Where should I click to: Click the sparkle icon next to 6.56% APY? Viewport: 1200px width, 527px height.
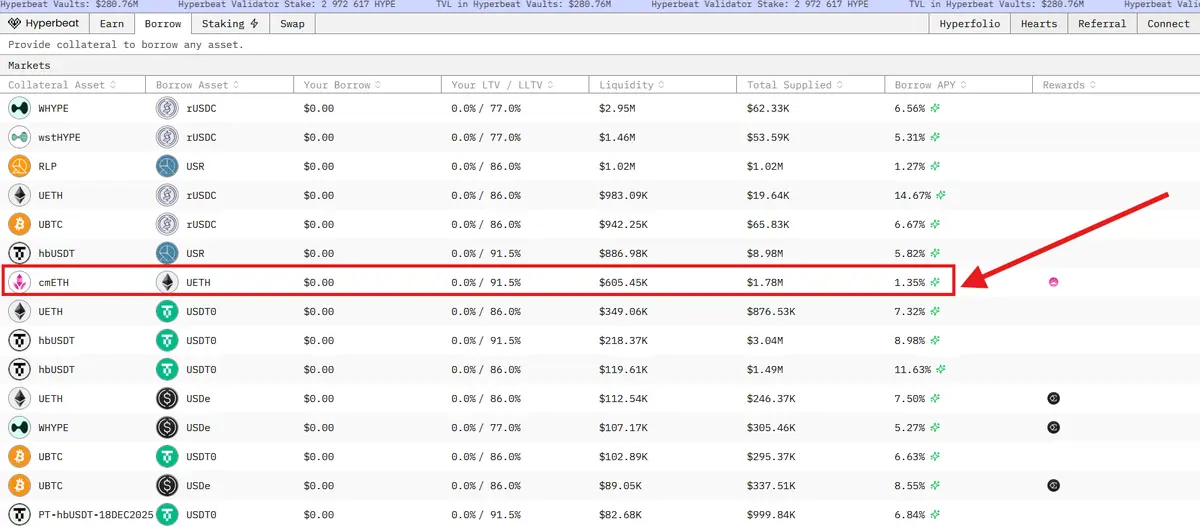[936, 108]
